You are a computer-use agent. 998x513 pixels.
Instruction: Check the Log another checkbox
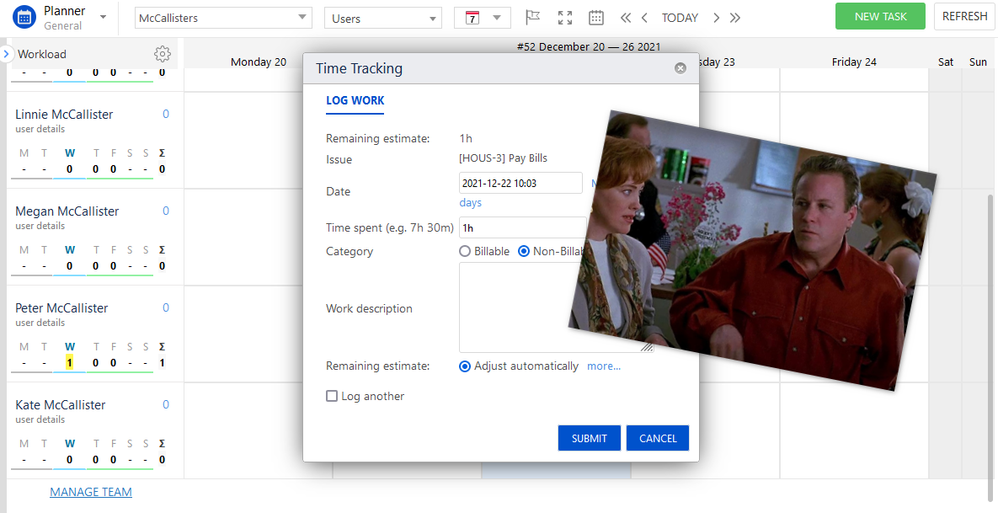(x=332, y=396)
